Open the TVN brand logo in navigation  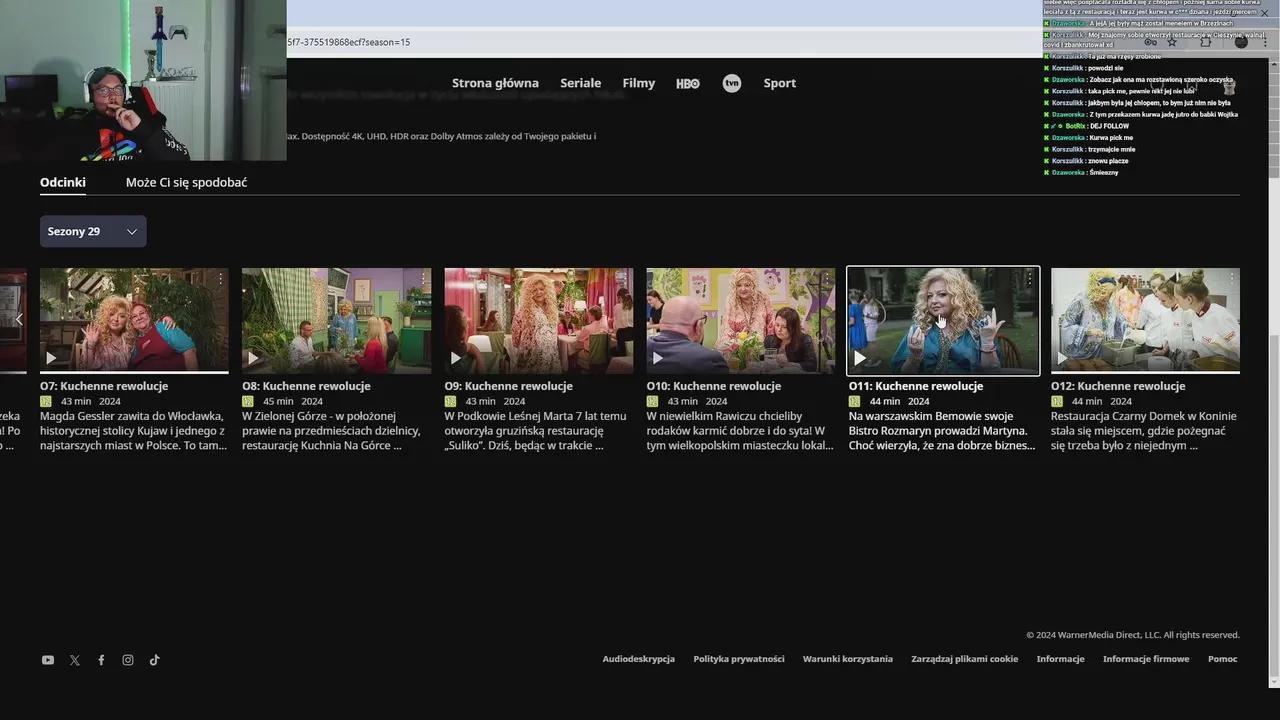point(732,83)
